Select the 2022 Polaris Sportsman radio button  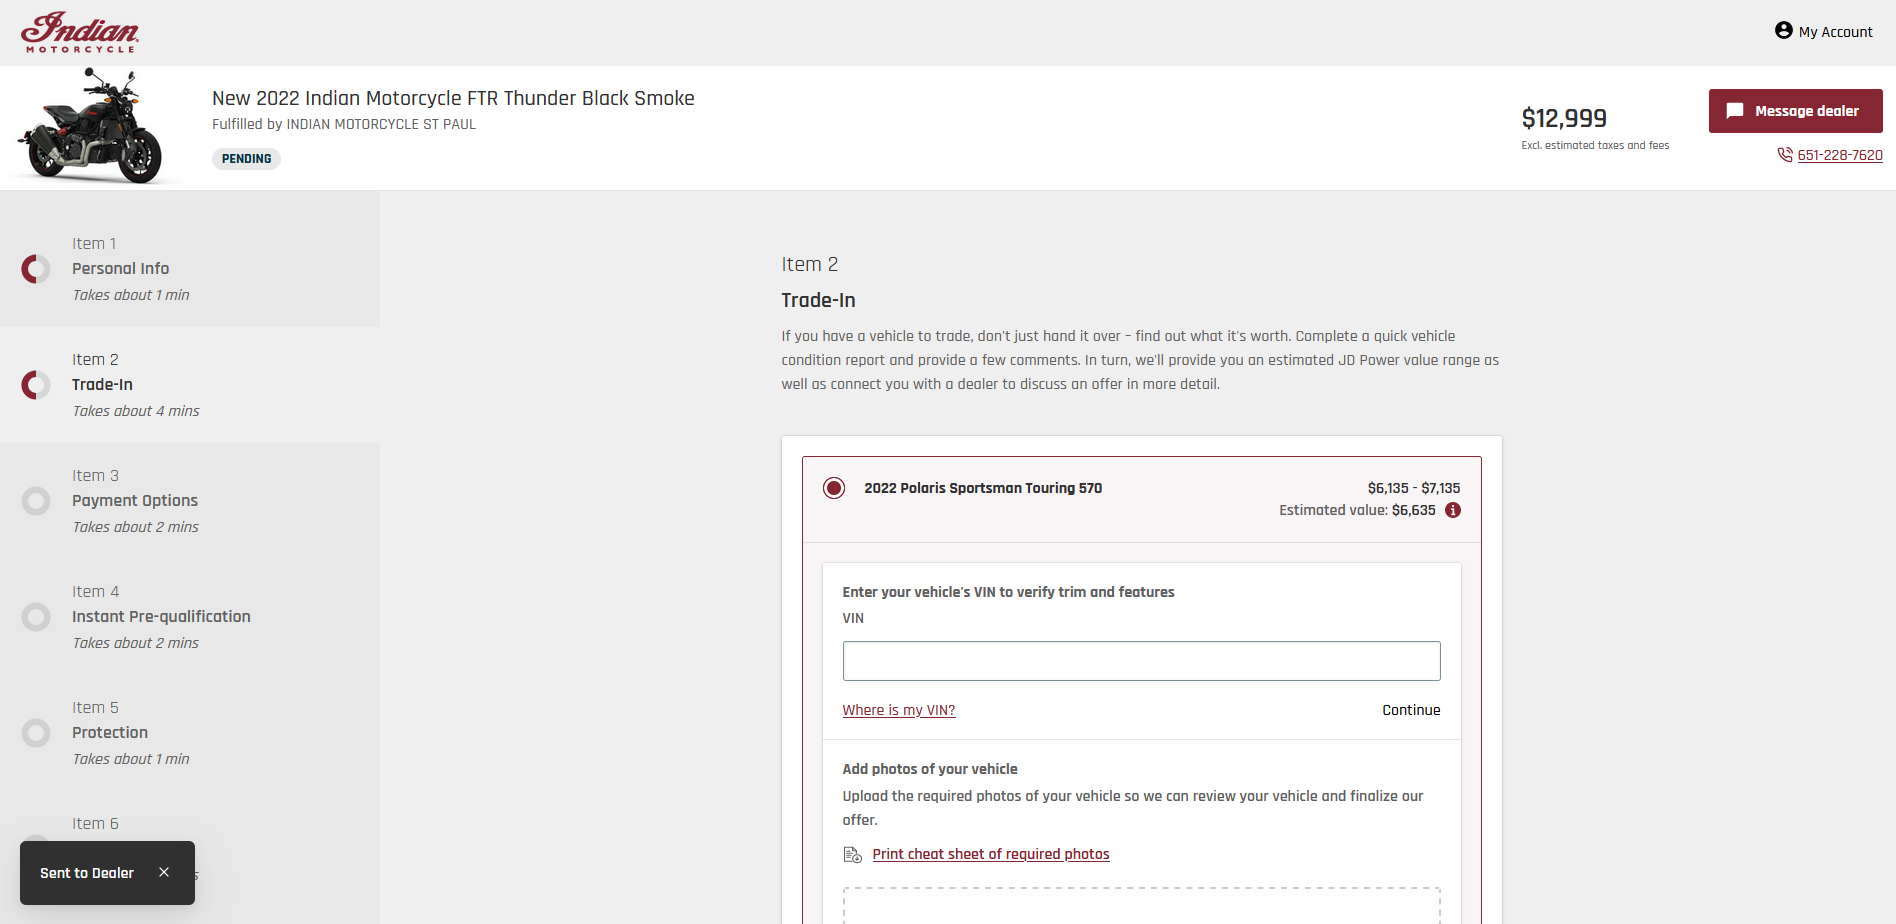pyautogui.click(x=834, y=488)
